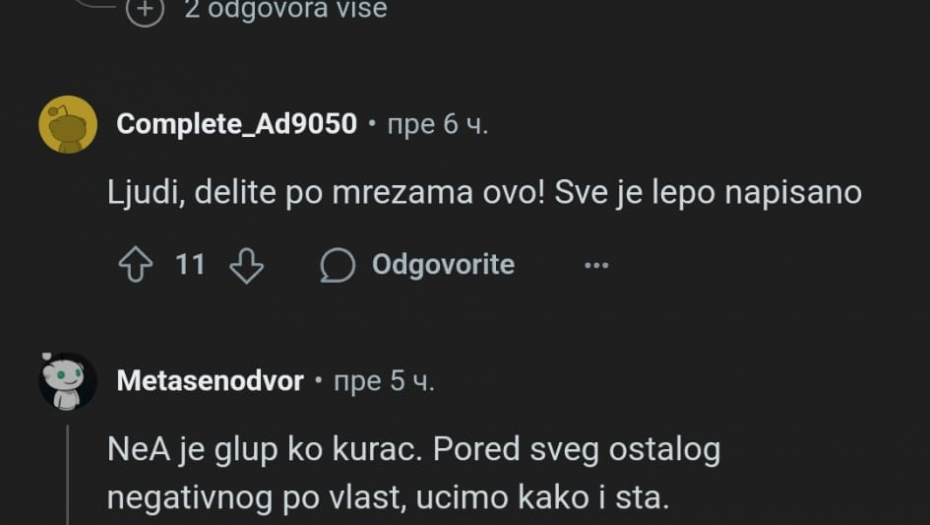Click the vote count 11
Image resolution: width=930 pixels, height=525 pixels.
pyautogui.click(x=190, y=265)
